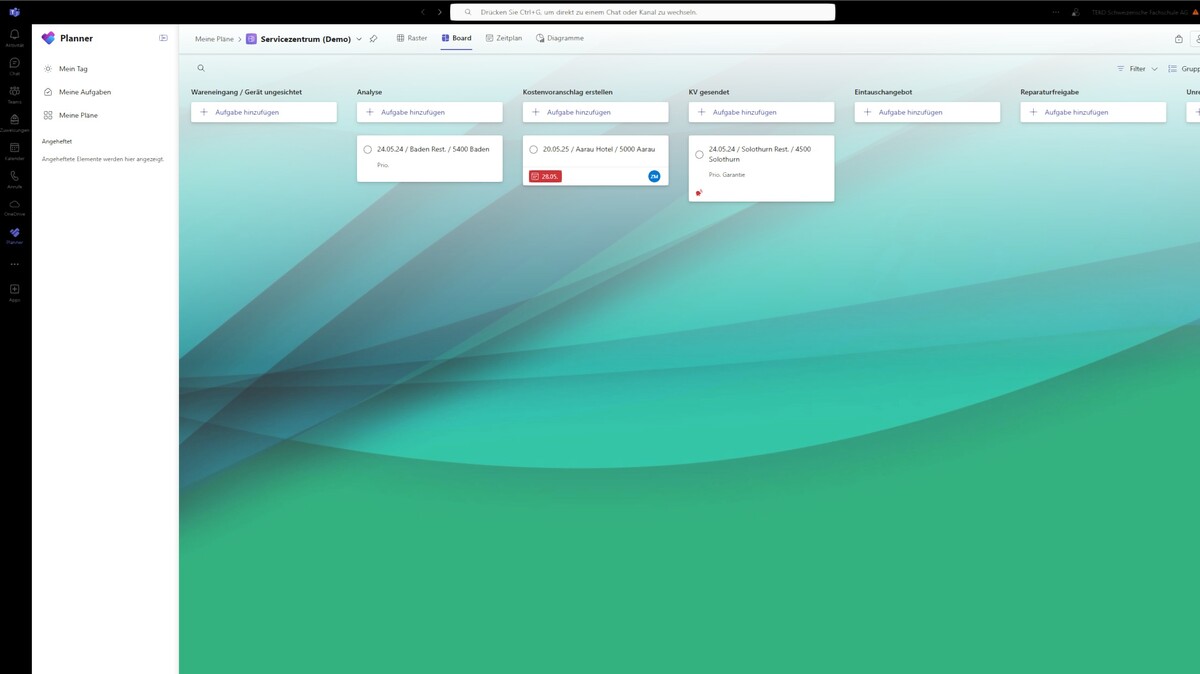Image resolution: width=1200 pixels, height=674 pixels.
Task: Complete the Aarau Hotel task circle
Action: (x=534, y=150)
